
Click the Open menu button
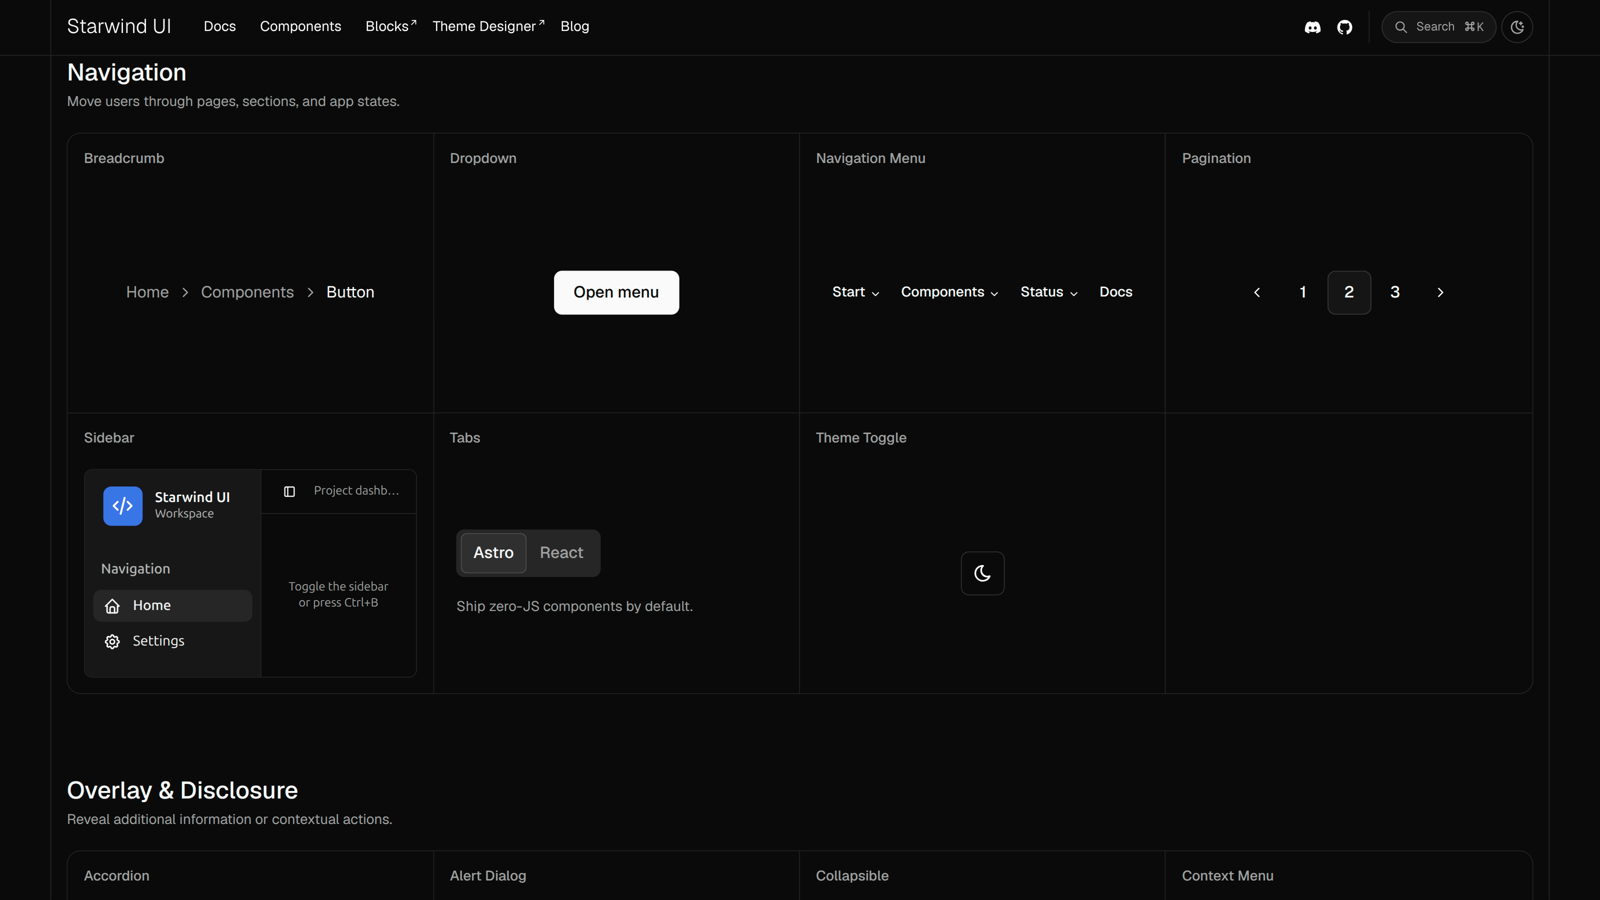click(616, 292)
